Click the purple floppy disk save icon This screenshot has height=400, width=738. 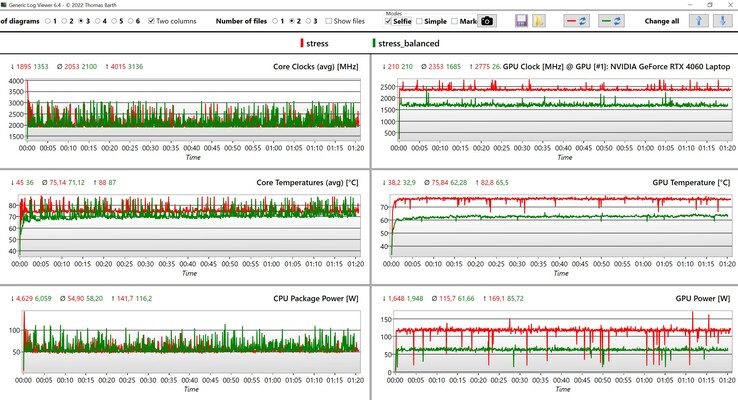[x=521, y=21]
